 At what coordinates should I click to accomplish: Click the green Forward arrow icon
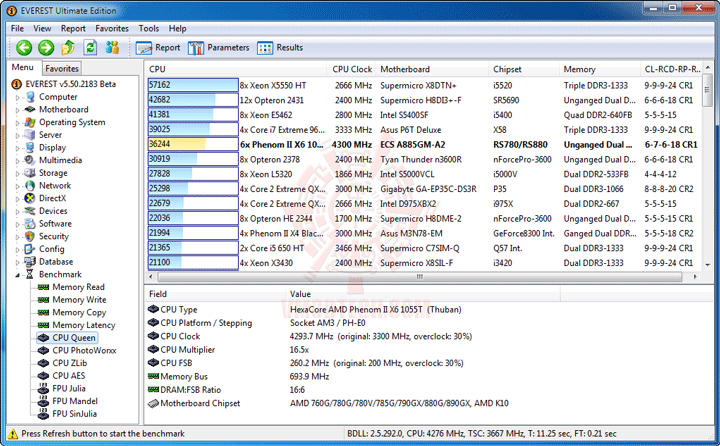tap(46, 47)
